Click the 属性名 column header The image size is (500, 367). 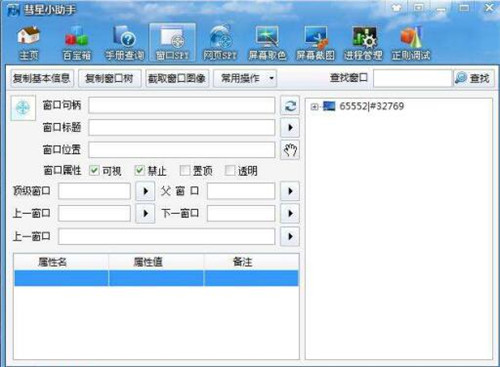[x=61, y=262]
